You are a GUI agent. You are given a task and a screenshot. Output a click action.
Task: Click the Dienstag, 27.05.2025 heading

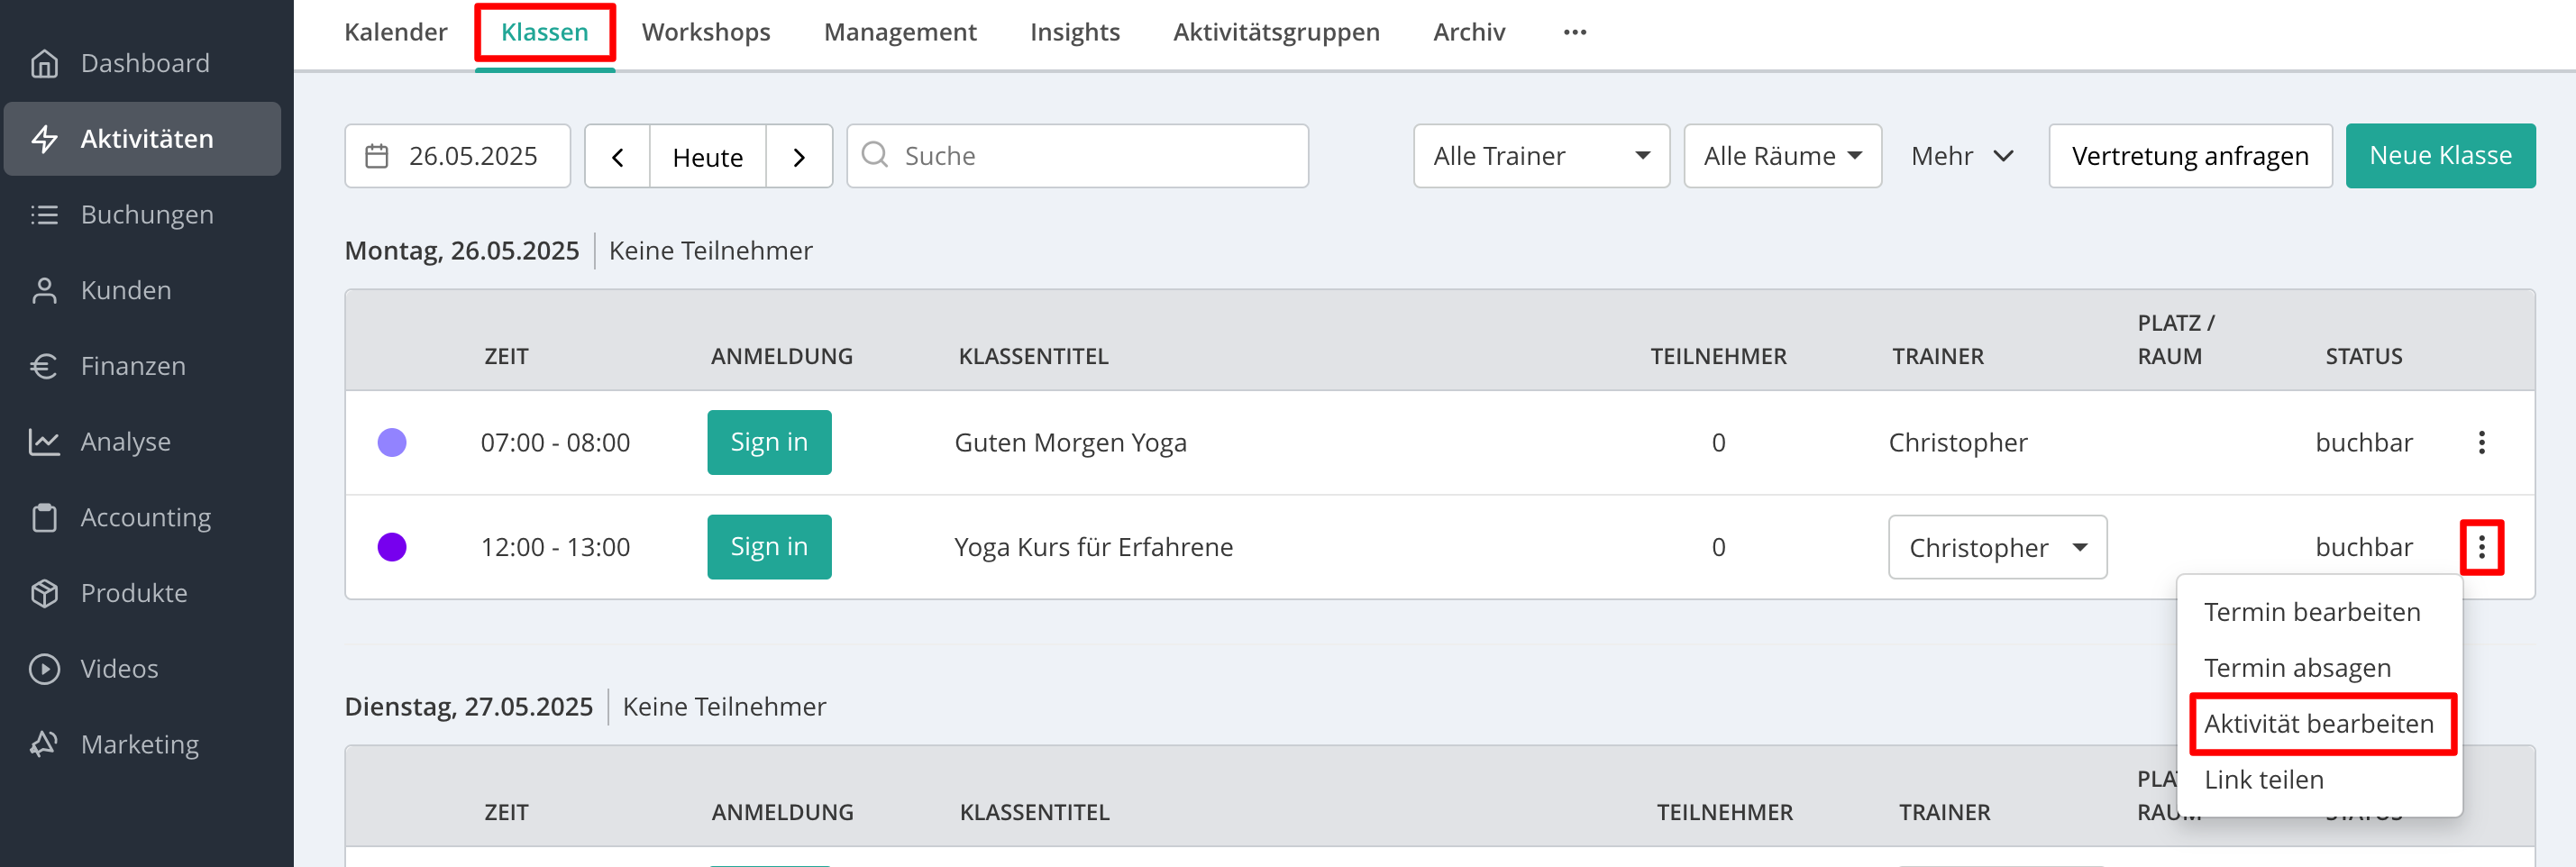point(468,706)
